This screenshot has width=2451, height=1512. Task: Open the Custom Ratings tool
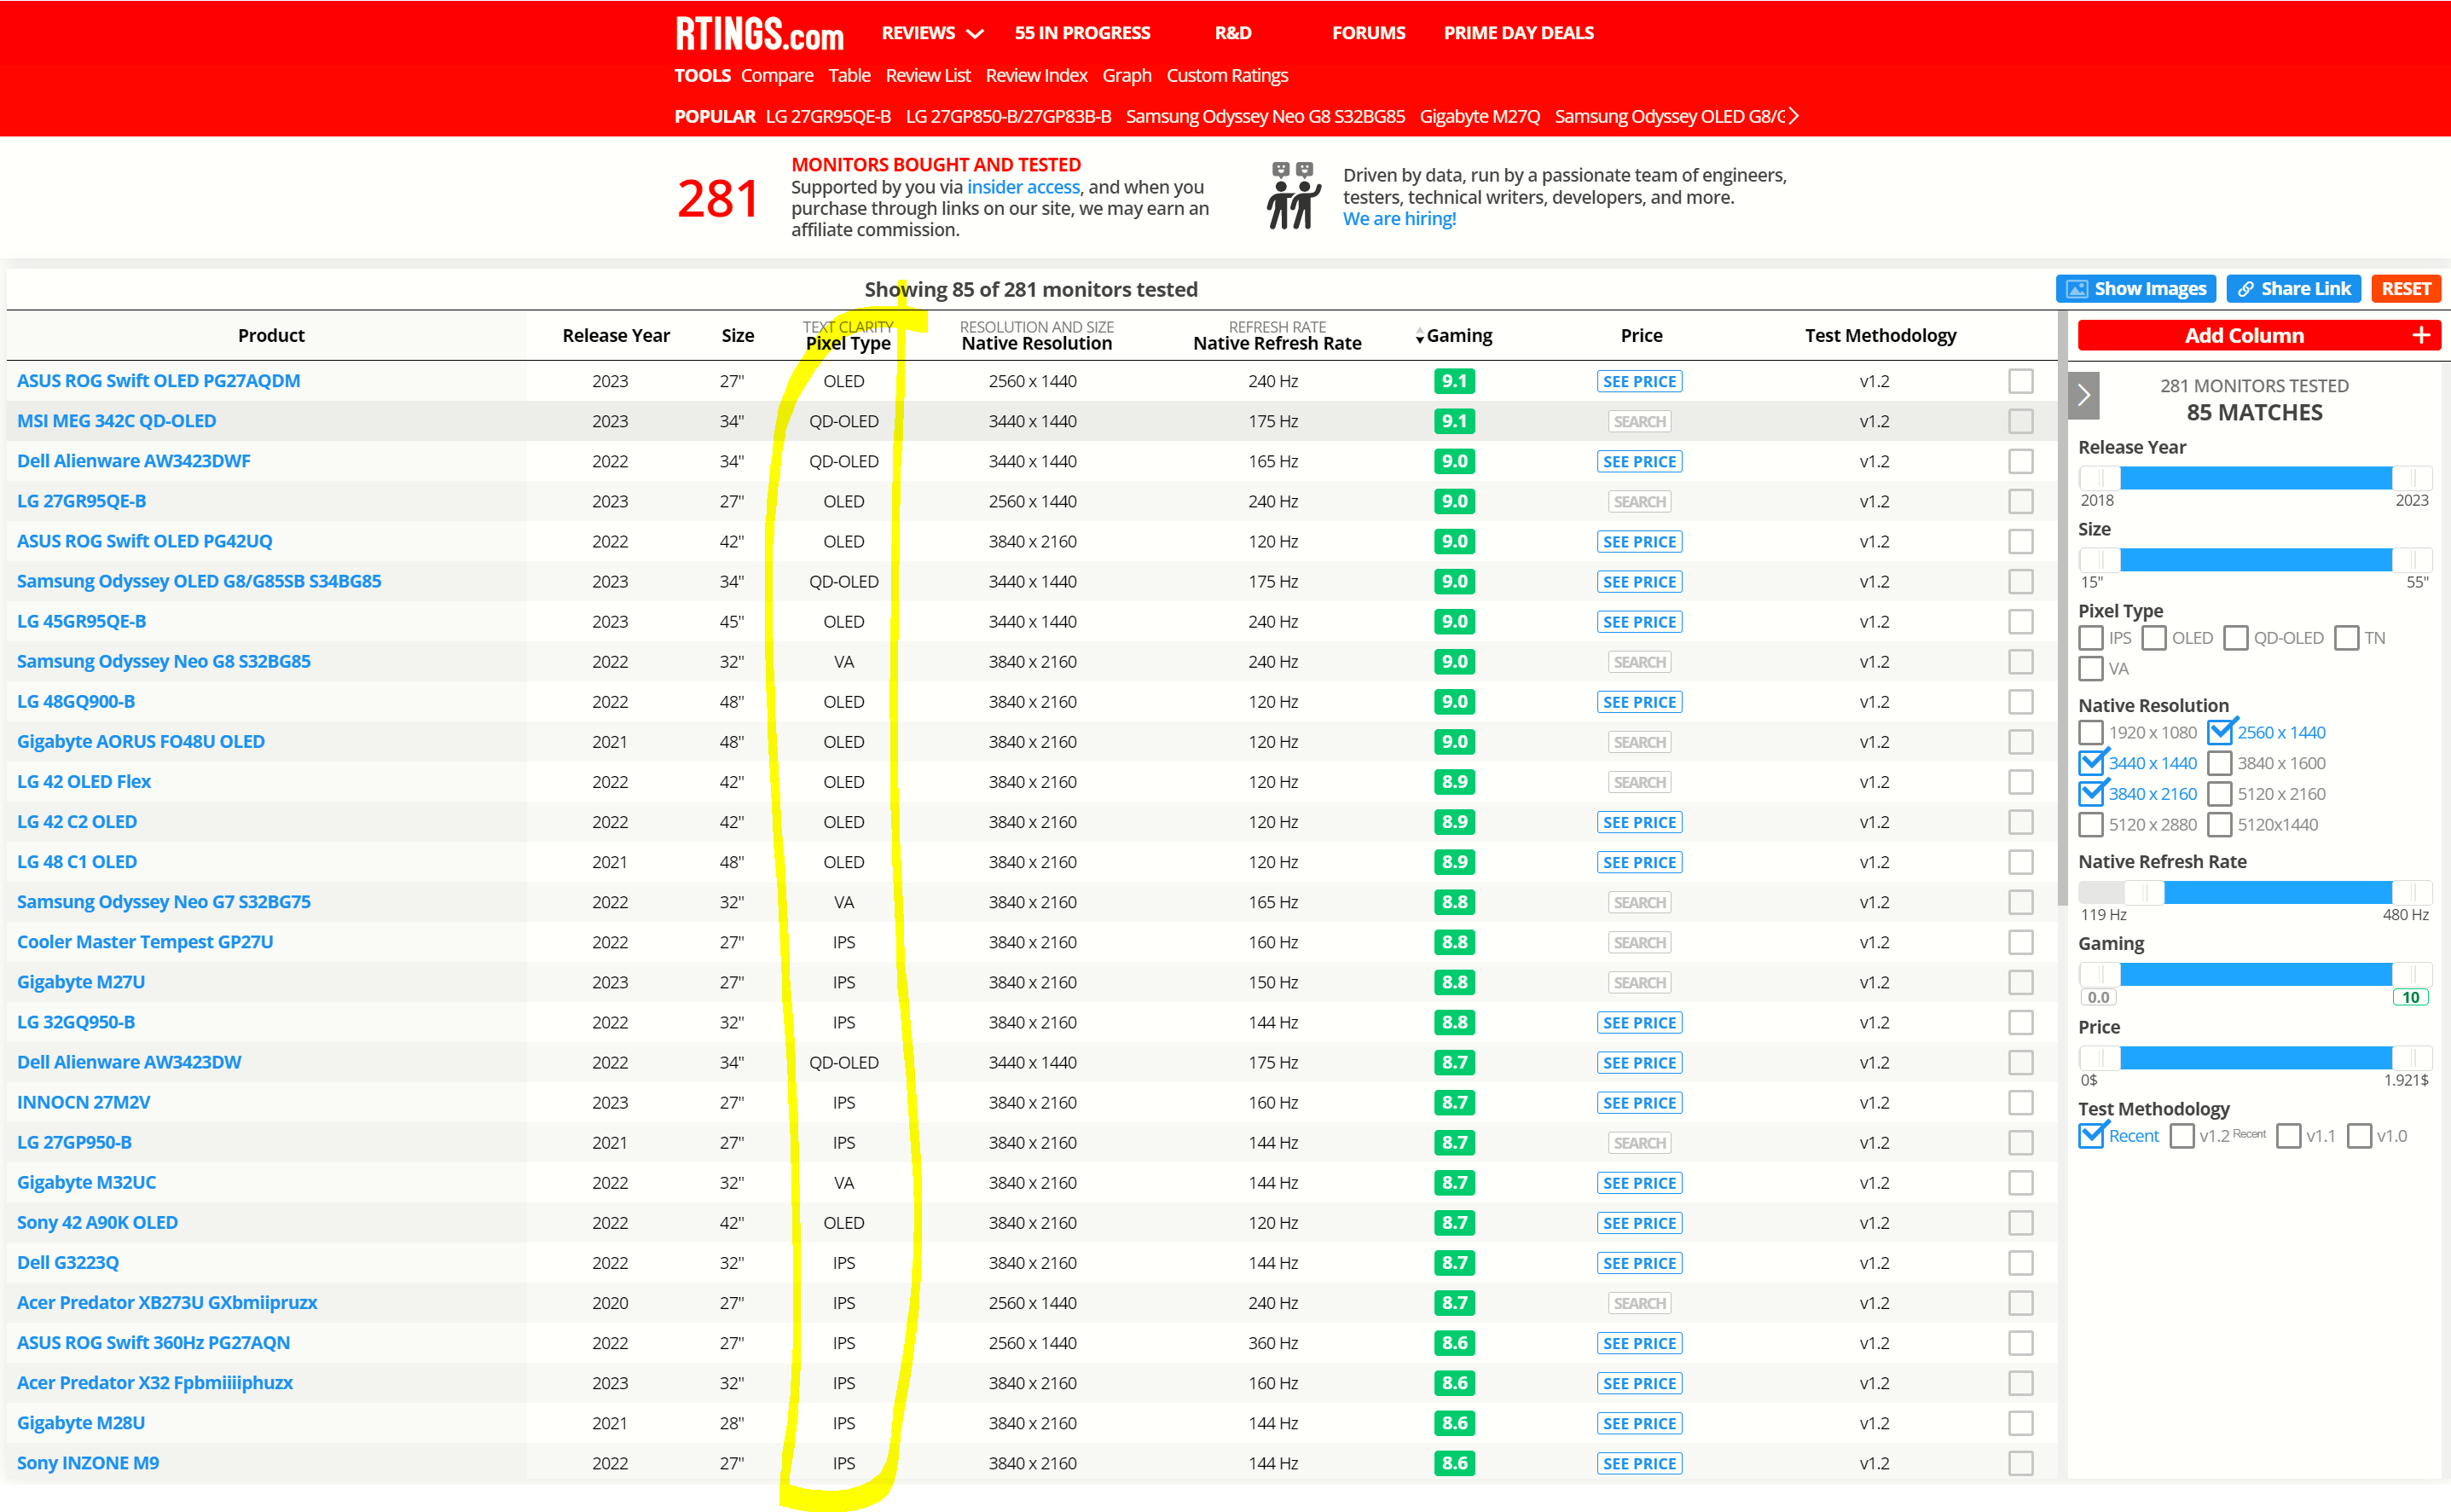click(1226, 76)
